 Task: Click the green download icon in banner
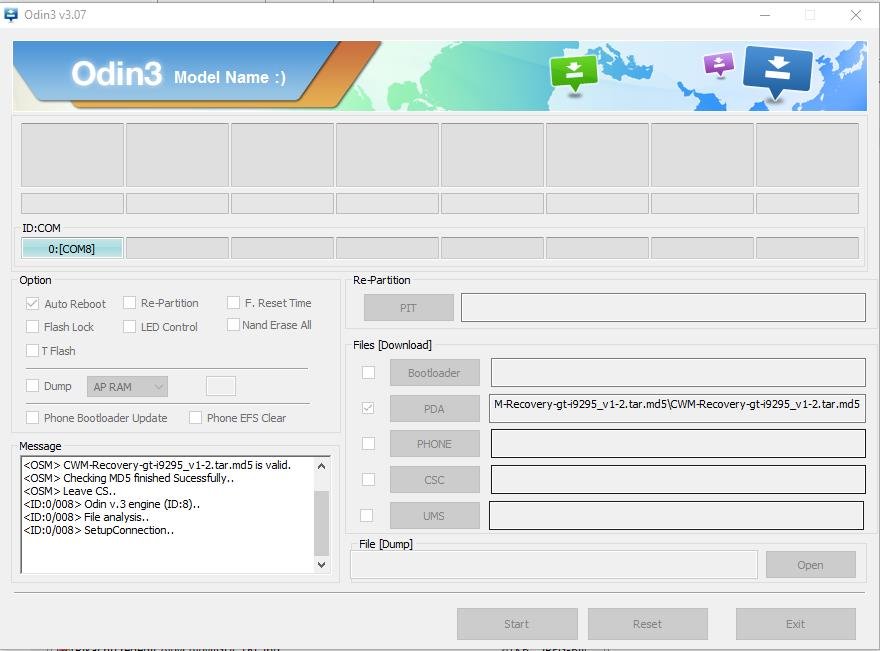[x=574, y=73]
